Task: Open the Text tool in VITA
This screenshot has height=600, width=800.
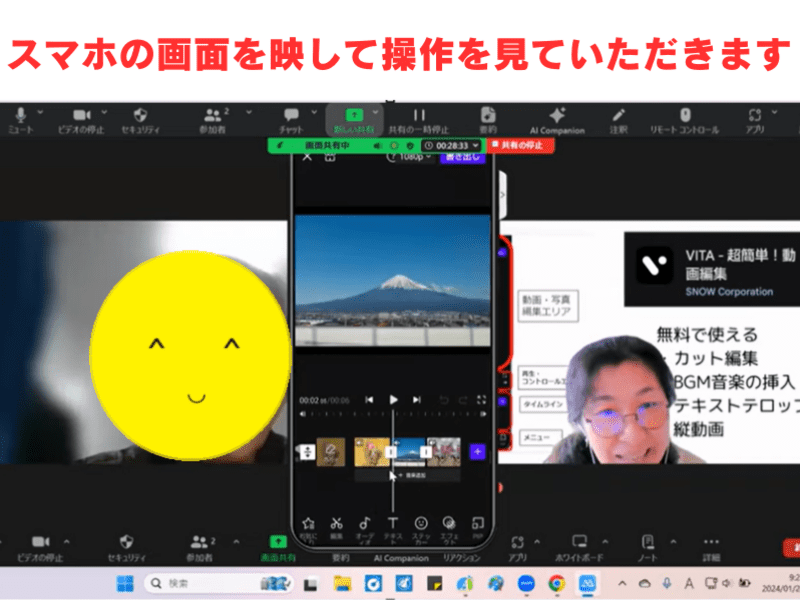Action: coord(392,524)
